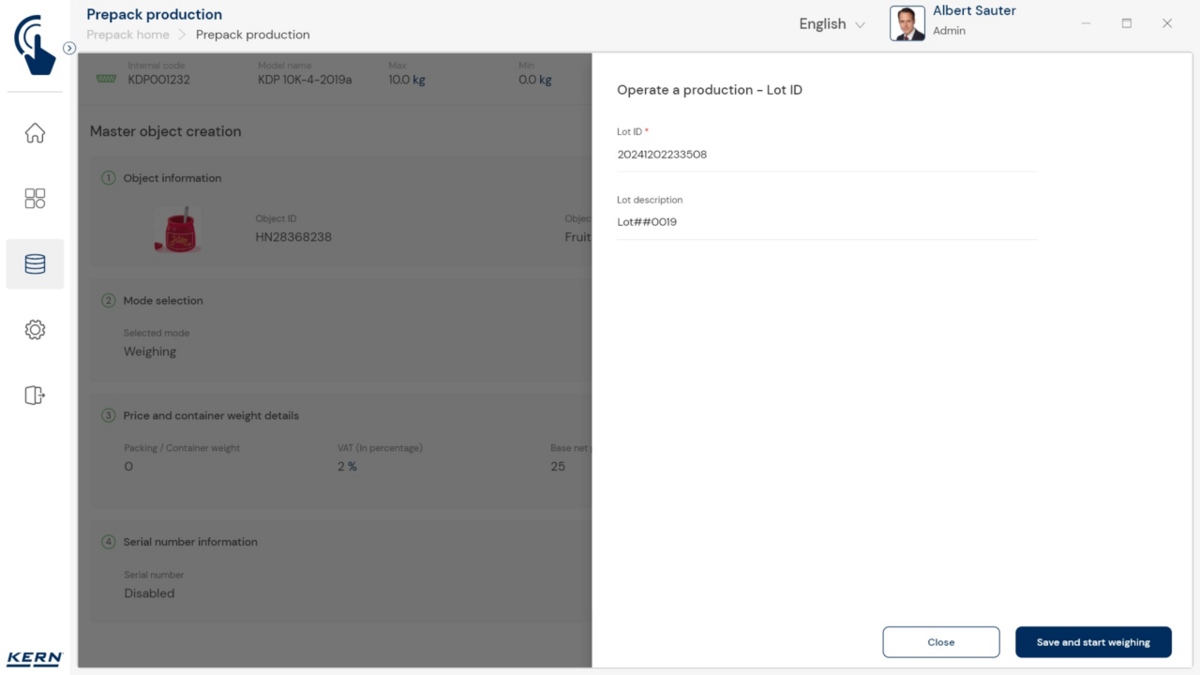Viewport: 1200px width, 675px height.
Task: Click Save and start weighing button
Action: [x=1093, y=642]
